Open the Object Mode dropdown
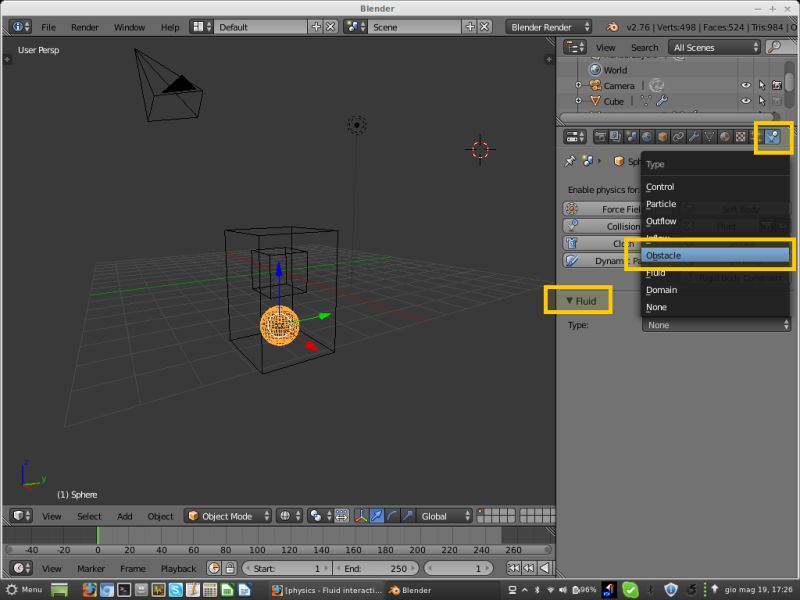 [x=228, y=516]
